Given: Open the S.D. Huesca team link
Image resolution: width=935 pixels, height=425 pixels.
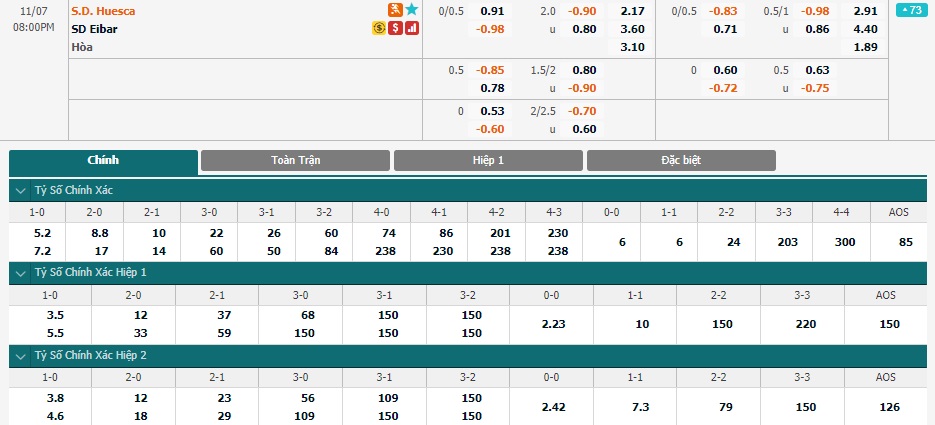Looking at the screenshot, I should [103, 11].
